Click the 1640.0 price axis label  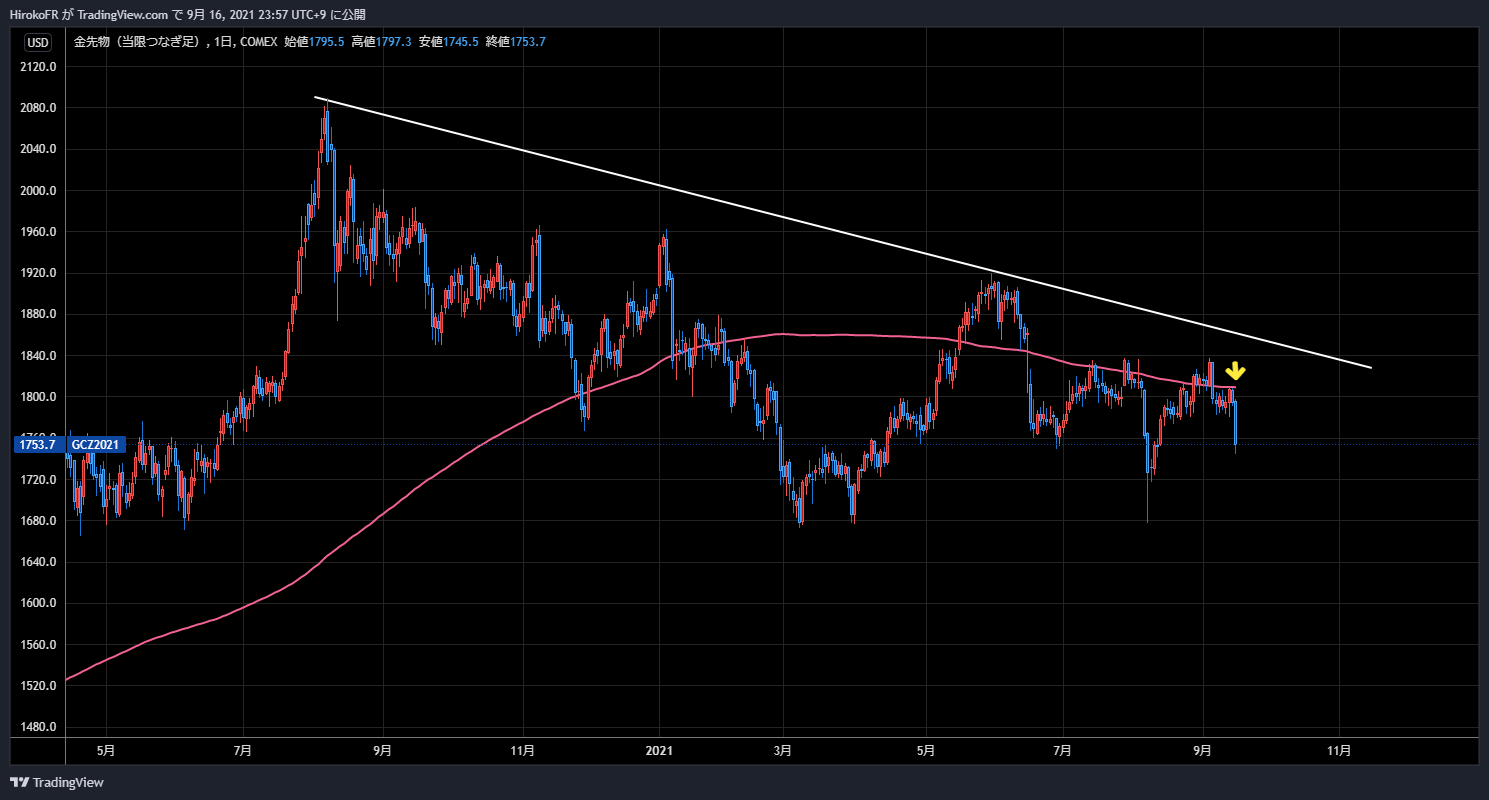click(38, 562)
